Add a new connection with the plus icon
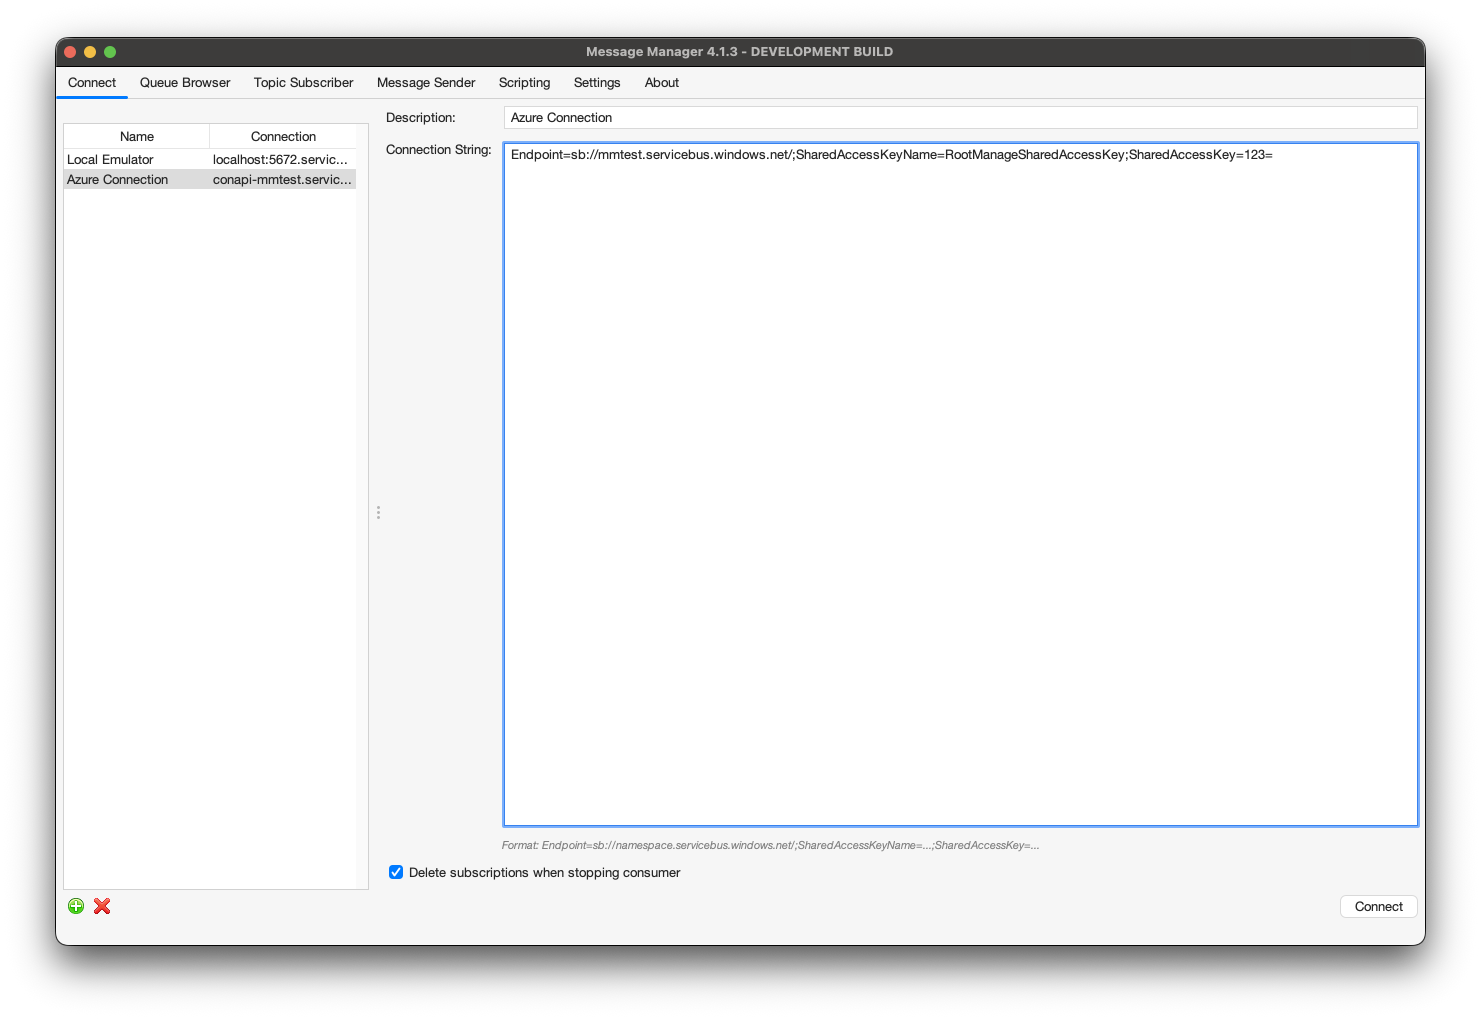This screenshot has width=1481, height=1019. (76, 906)
